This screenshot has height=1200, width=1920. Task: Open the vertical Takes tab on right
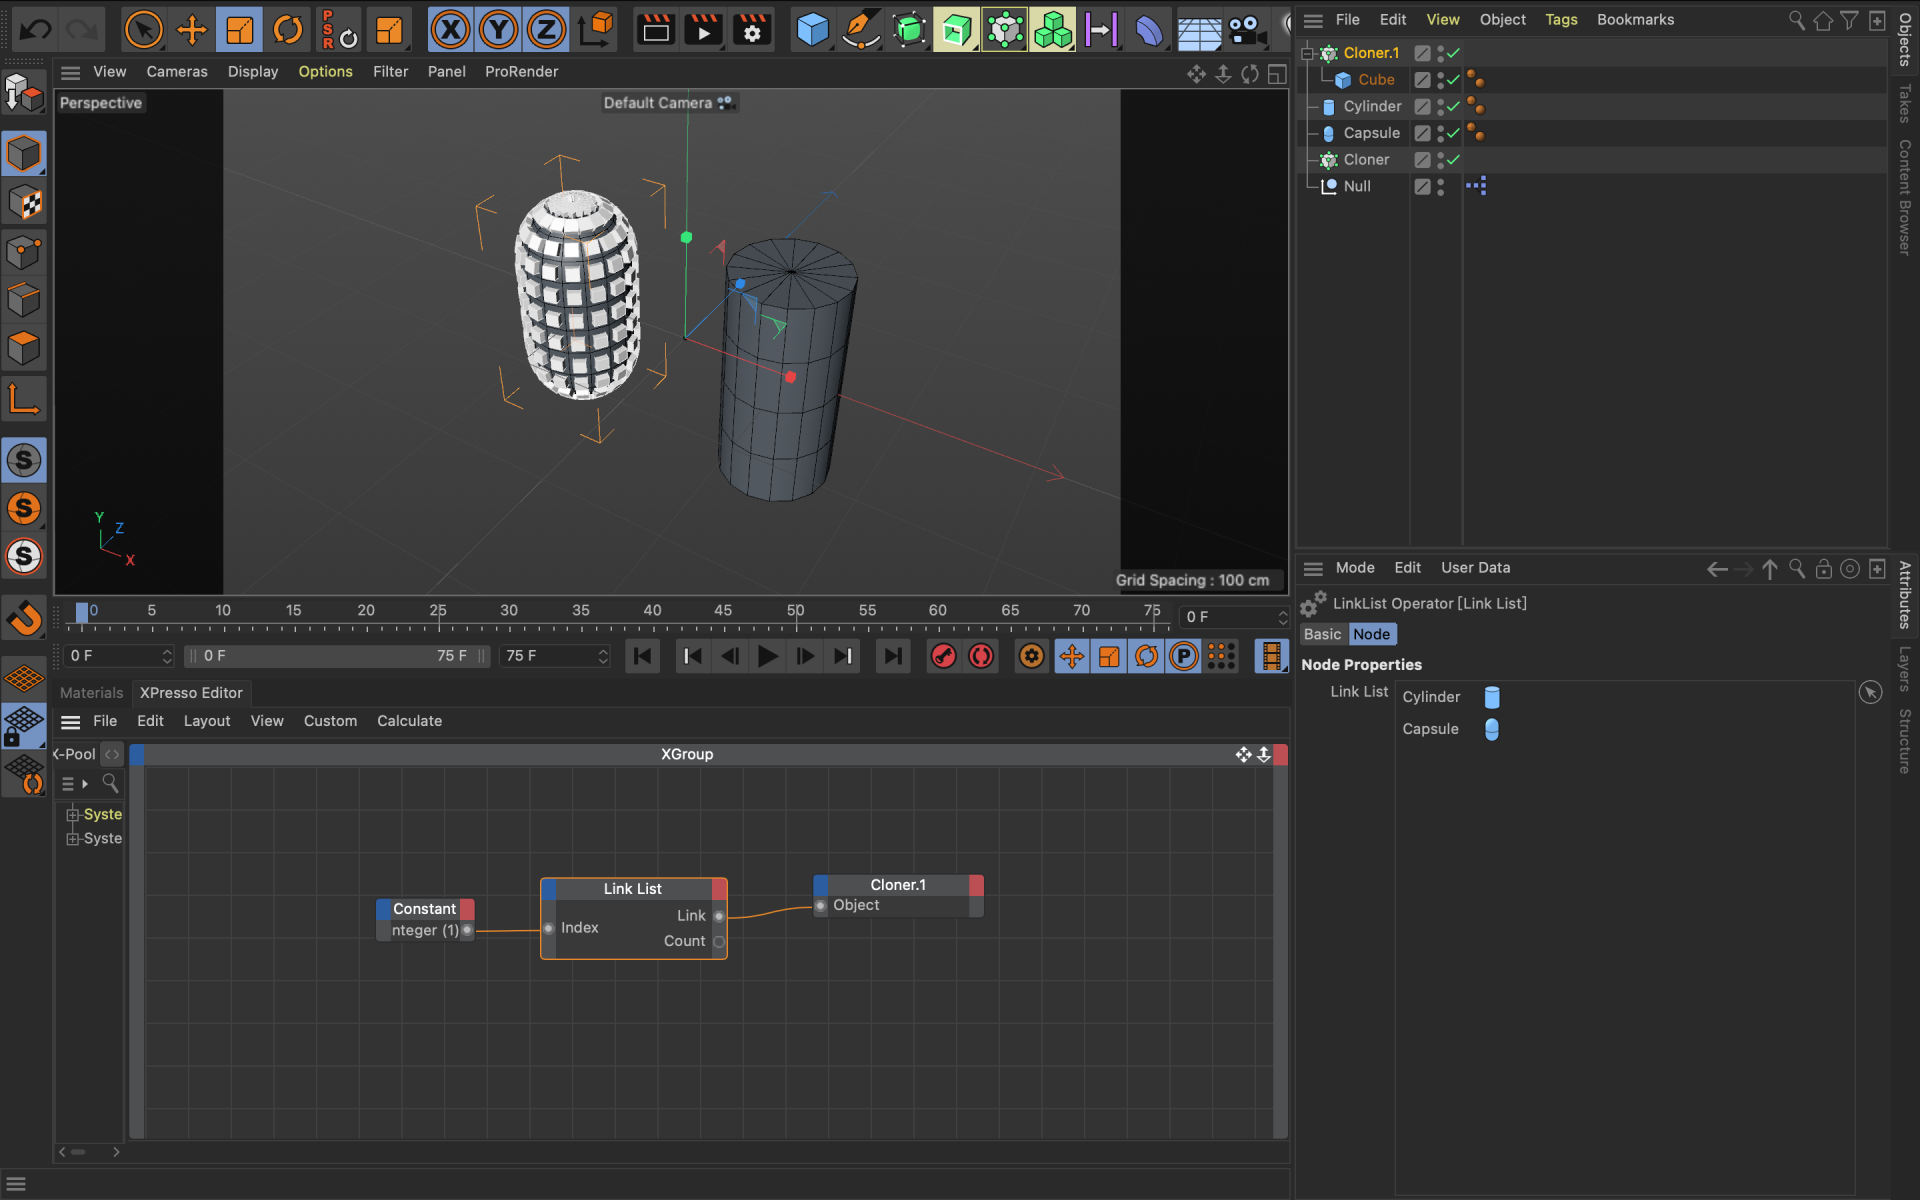click(1904, 103)
